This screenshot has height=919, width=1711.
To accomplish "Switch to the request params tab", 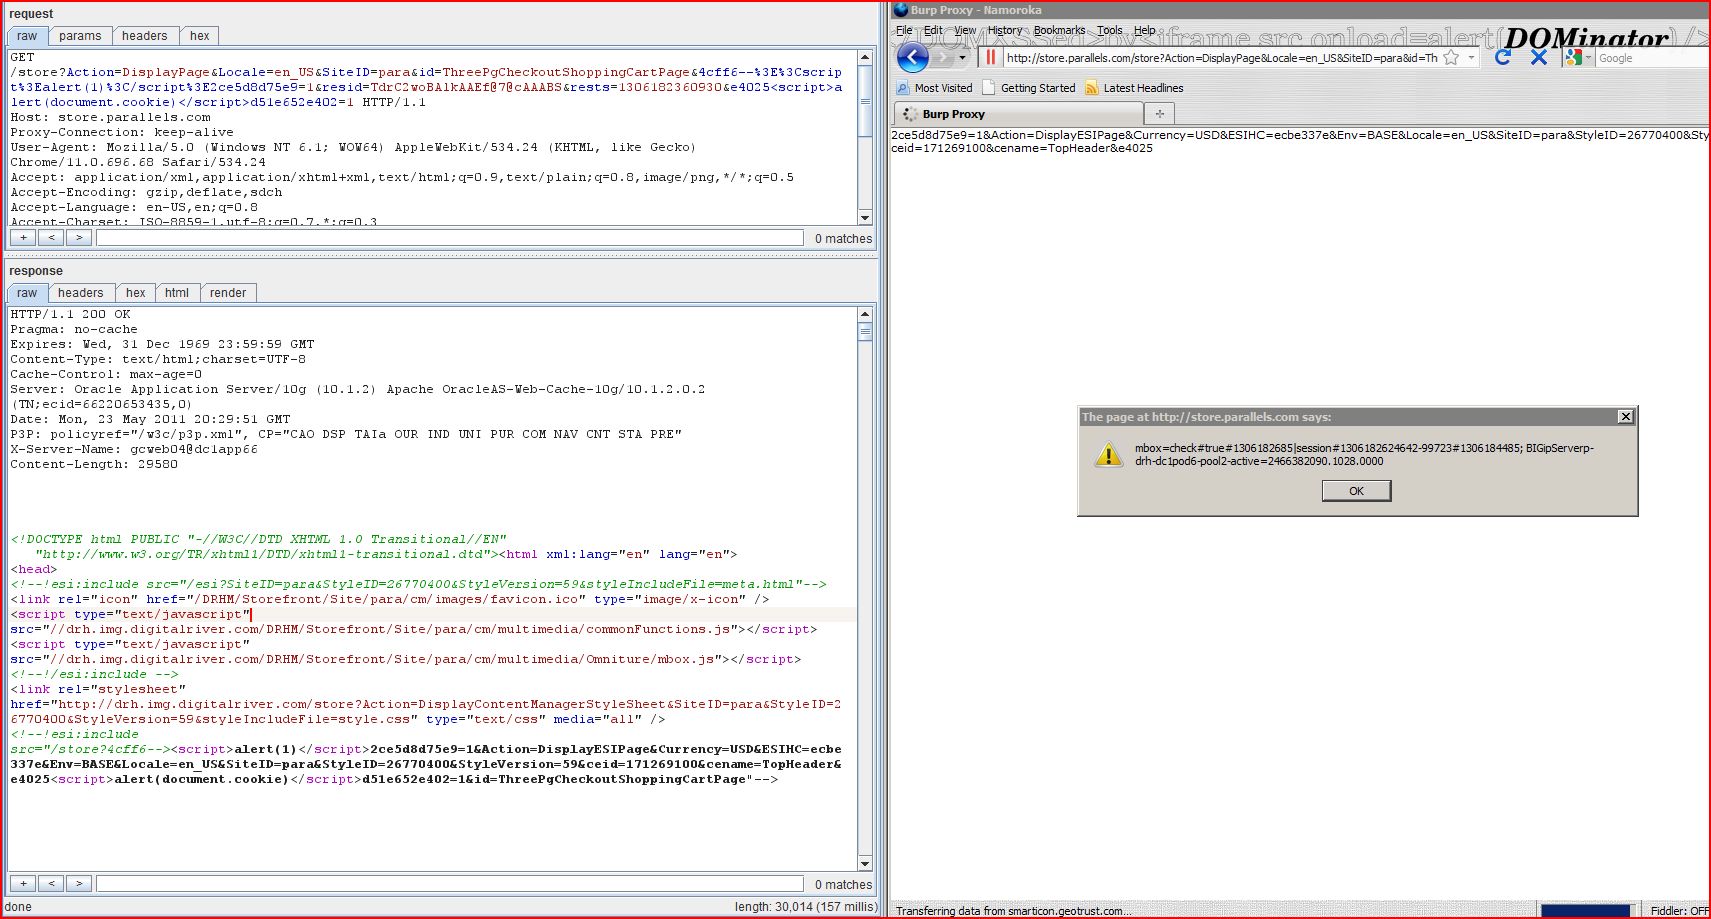I will click(80, 36).
